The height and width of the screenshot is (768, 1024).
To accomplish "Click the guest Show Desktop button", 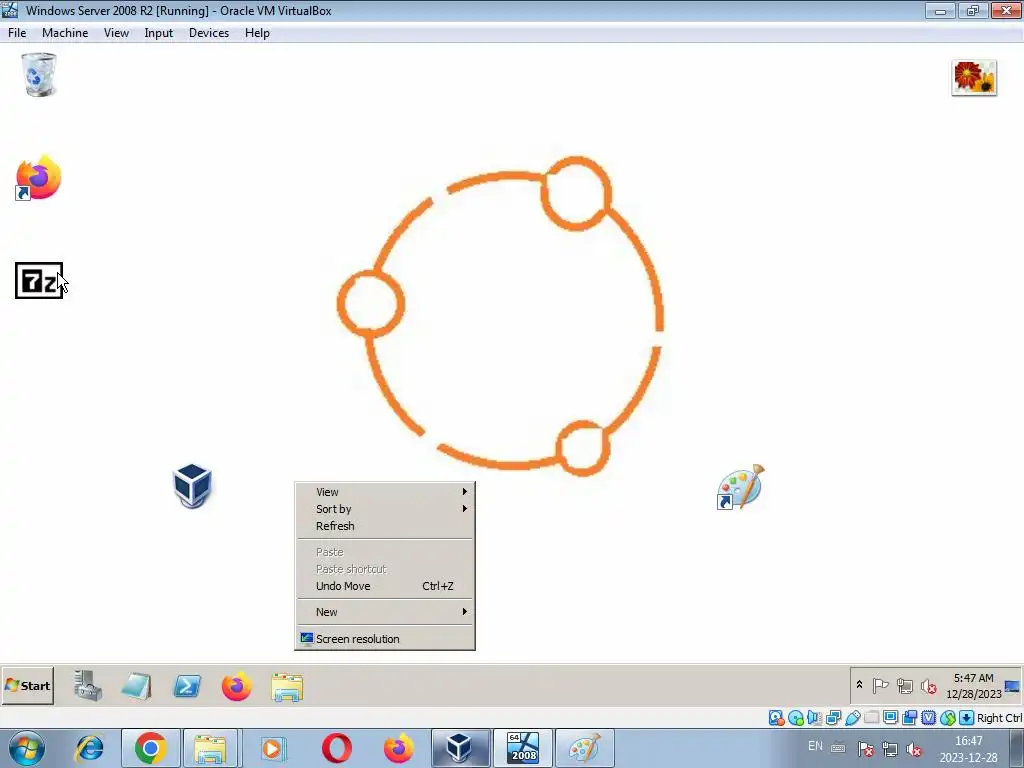I will (1012, 686).
